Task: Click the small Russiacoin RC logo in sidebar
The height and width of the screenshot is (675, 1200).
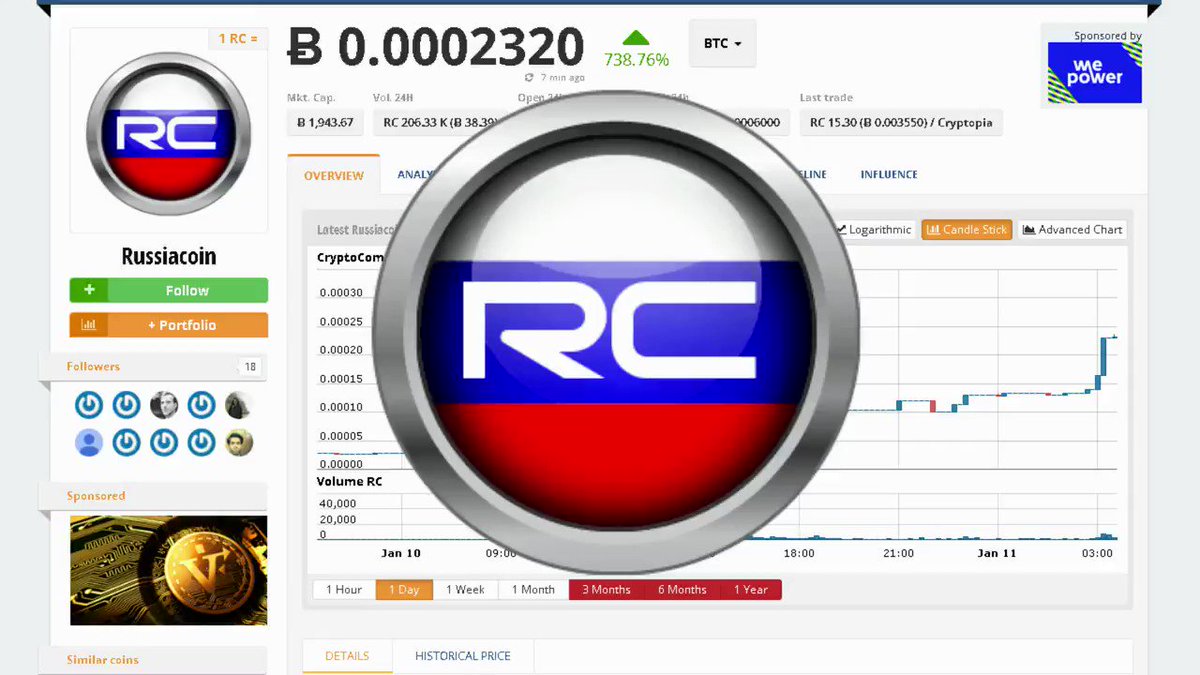Action: click(x=168, y=132)
